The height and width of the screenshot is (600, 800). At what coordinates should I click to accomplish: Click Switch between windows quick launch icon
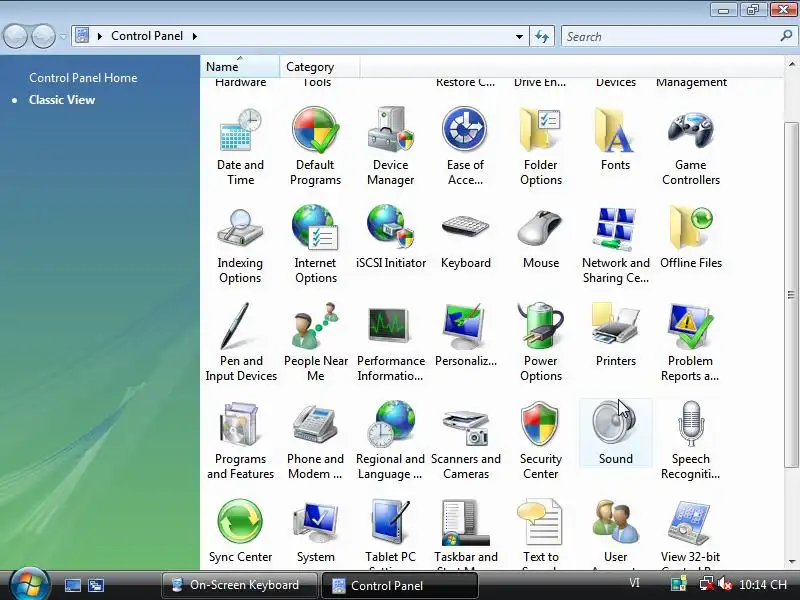(95, 585)
